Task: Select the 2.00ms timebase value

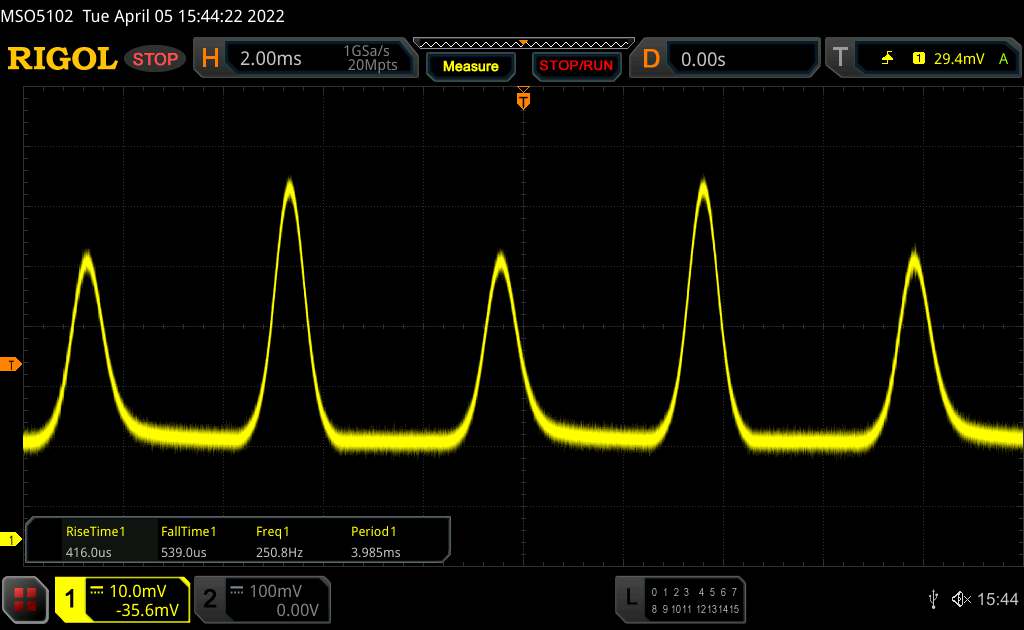Action: tap(270, 59)
